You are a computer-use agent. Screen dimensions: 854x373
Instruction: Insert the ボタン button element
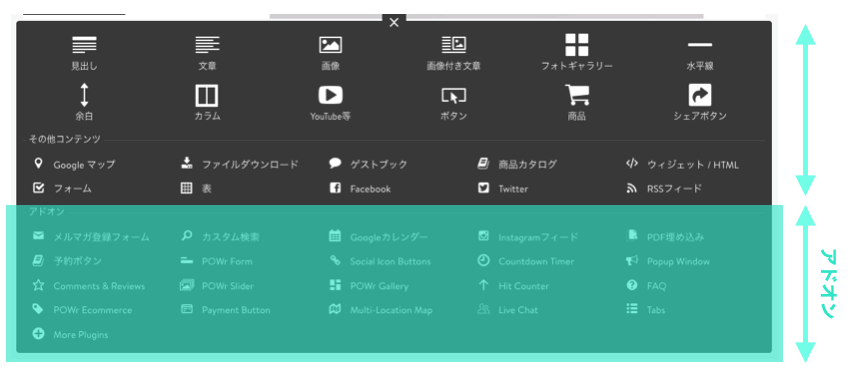(x=454, y=96)
